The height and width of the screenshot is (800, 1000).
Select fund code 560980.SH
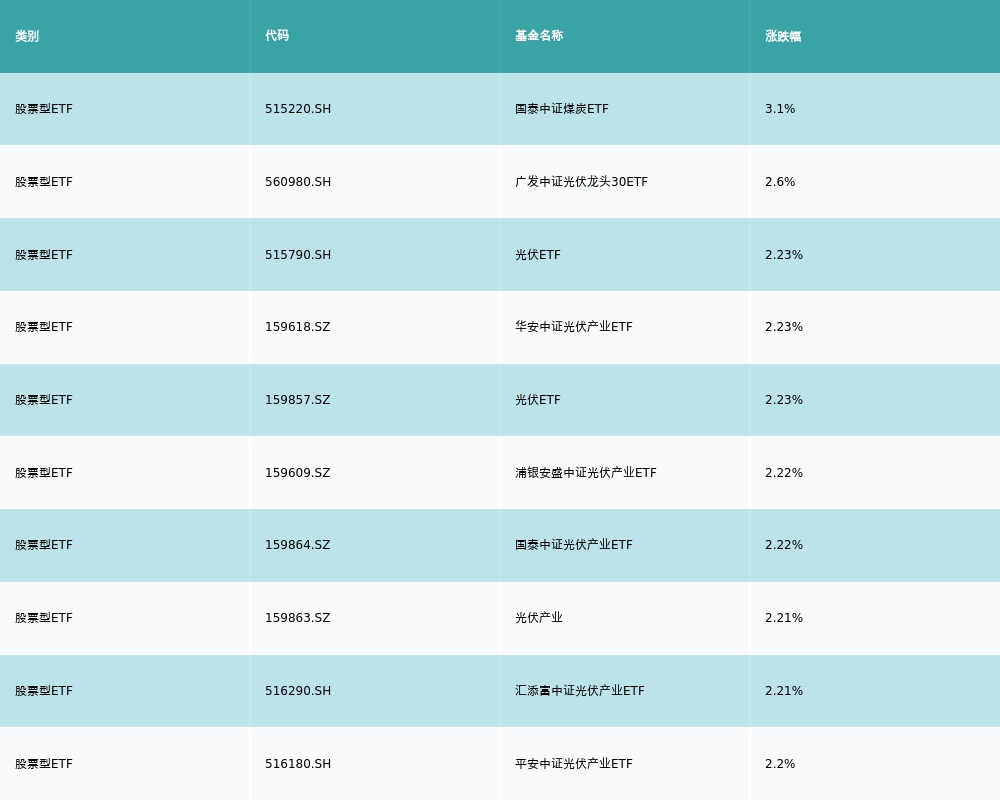coord(298,182)
